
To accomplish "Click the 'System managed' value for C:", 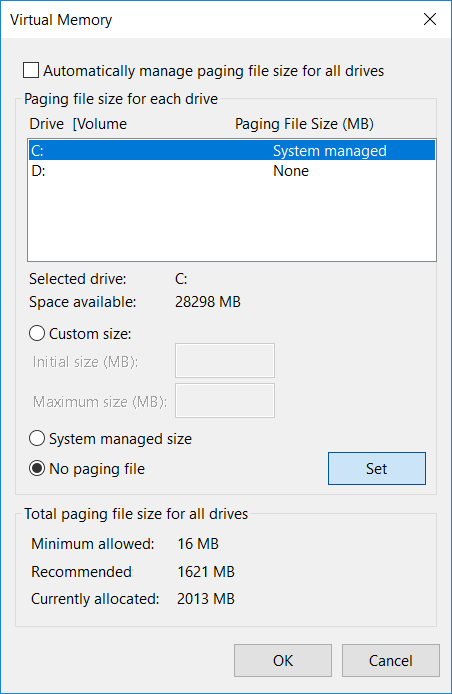I will tap(330, 151).
